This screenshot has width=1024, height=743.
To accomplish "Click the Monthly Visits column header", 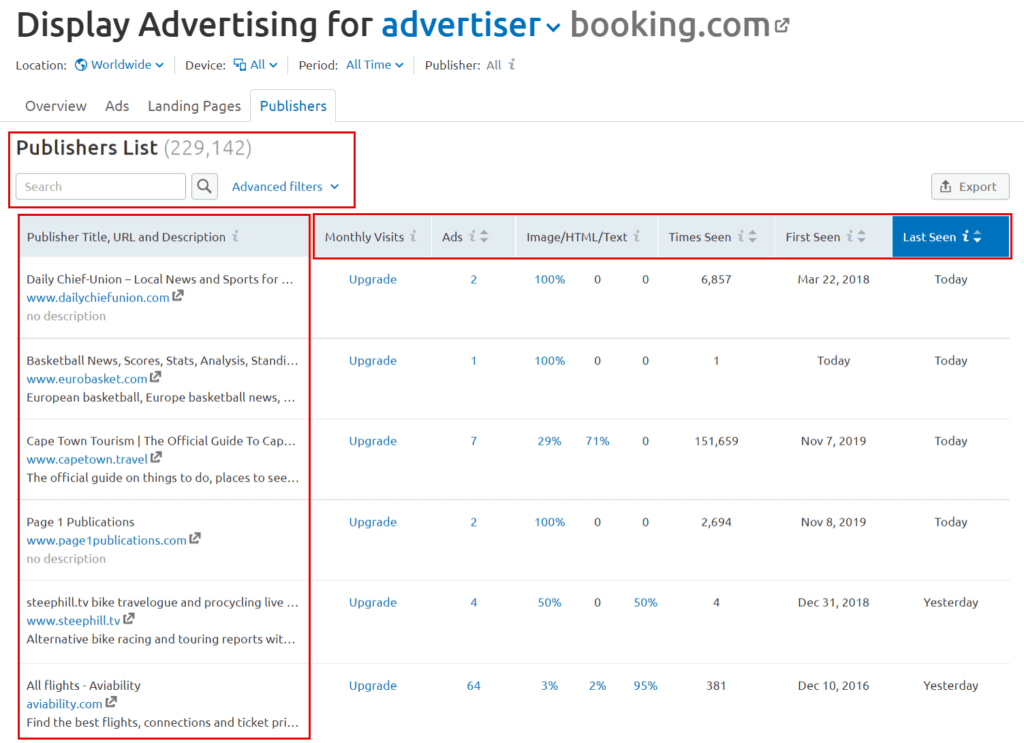I will tap(372, 236).
